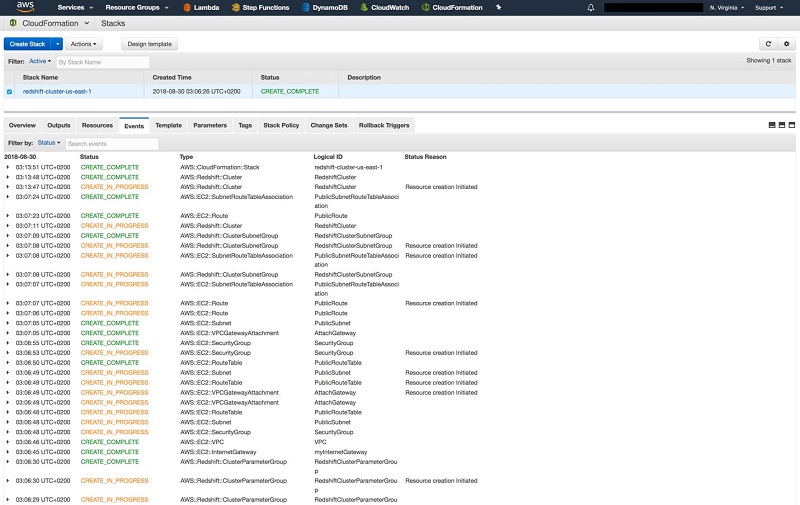This screenshot has height=505, width=800.
Task: Click the Showing 1 stack label
Action: (768, 60)
